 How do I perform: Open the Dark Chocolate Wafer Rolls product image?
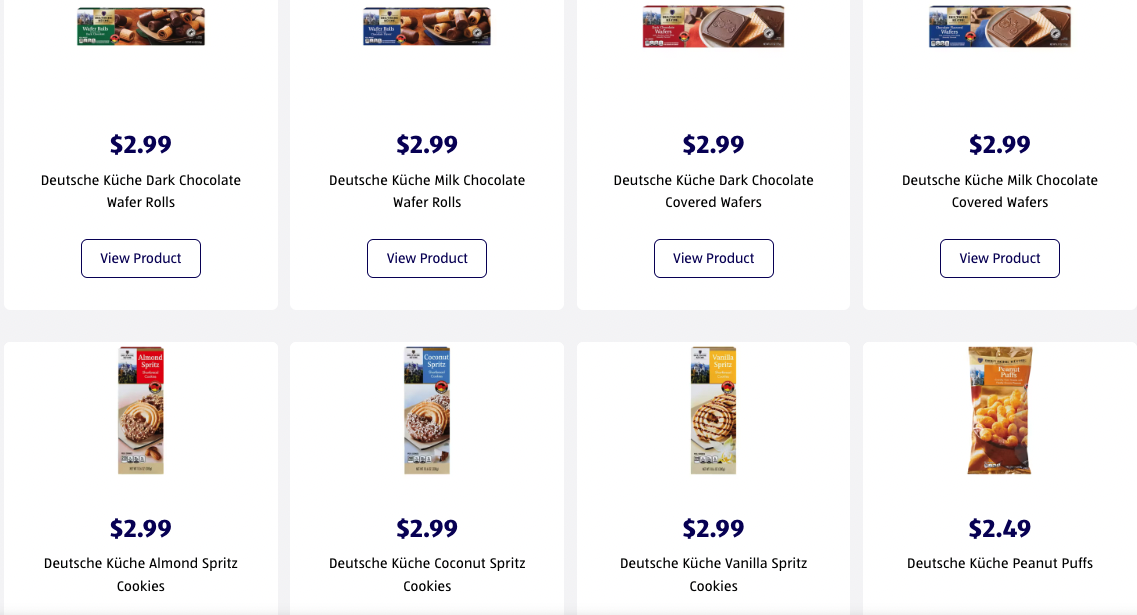click(141, 27)
